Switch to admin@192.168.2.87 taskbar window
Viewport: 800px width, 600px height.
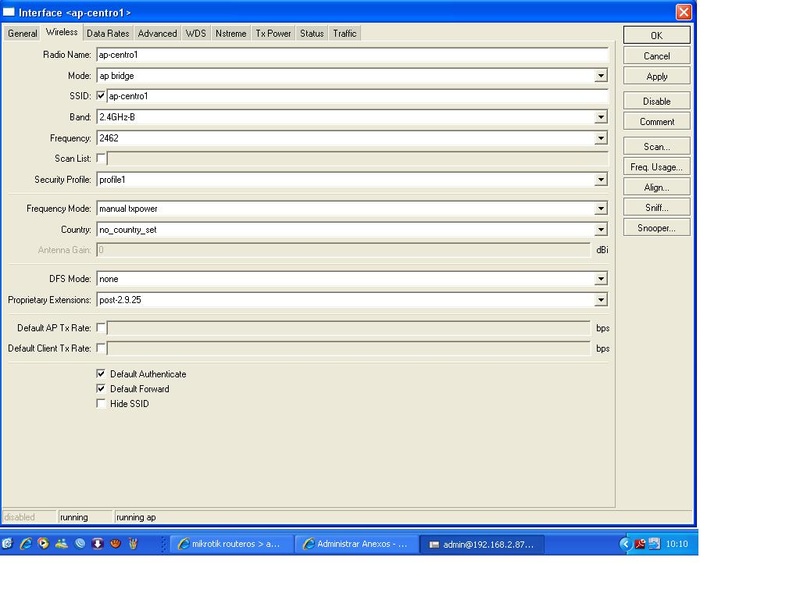(482, 544)
